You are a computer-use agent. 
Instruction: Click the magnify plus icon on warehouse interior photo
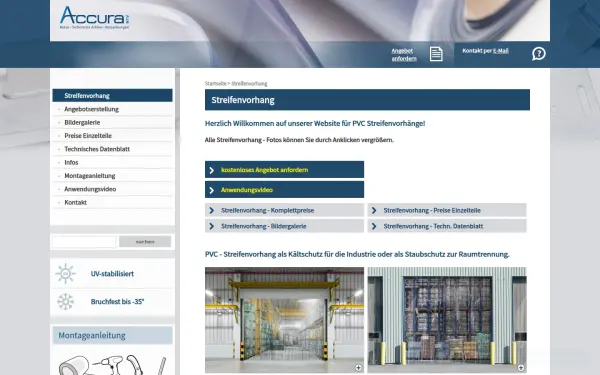(358, 368)
